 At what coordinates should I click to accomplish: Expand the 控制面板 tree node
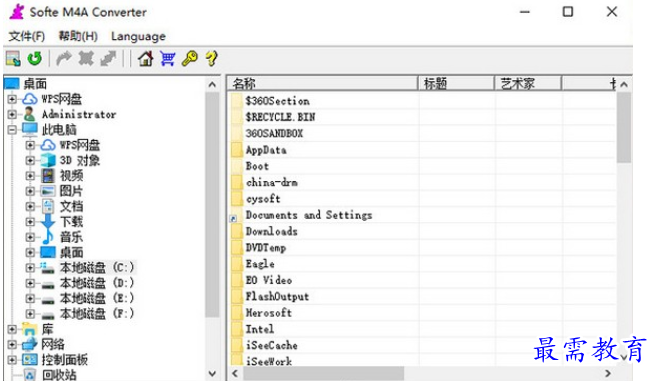click(12, 360)
